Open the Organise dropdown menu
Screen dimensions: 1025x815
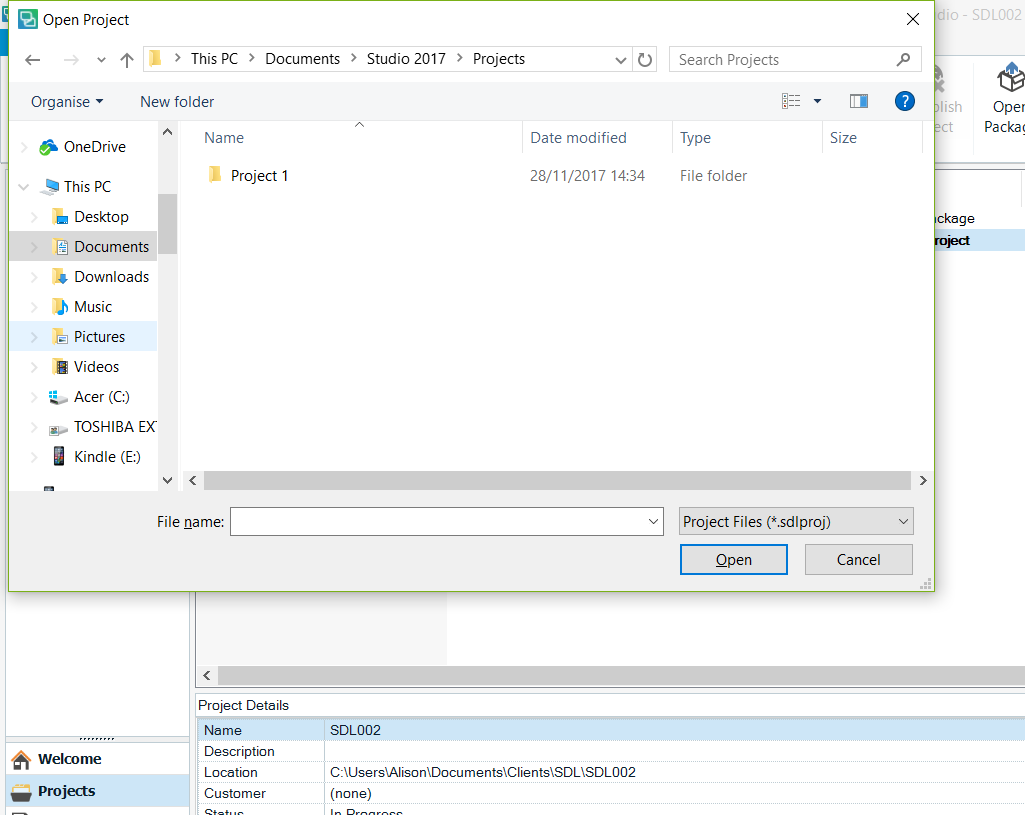66,102
